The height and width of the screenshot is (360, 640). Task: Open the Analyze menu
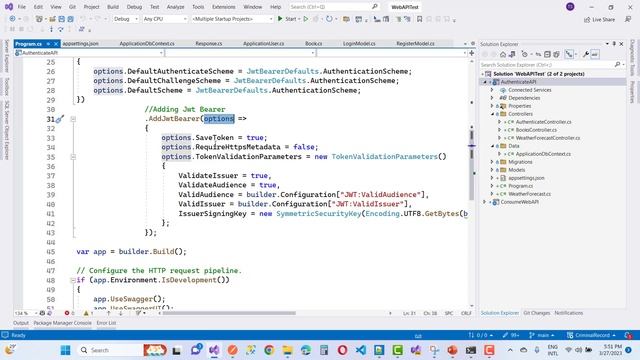point(176,7)
